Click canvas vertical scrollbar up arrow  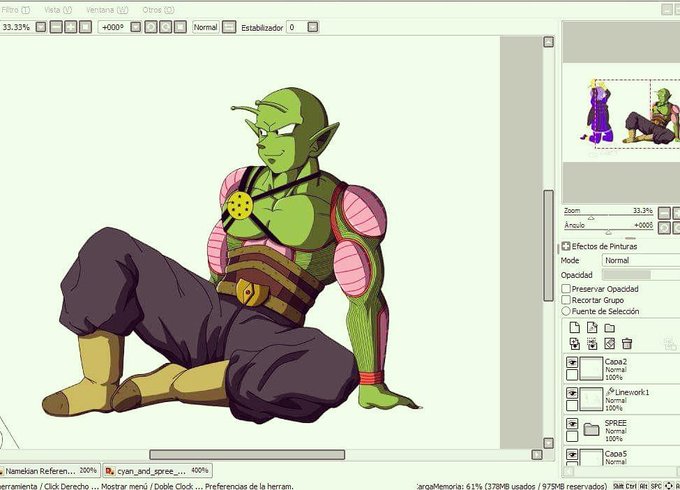click(x=549, y=42)
